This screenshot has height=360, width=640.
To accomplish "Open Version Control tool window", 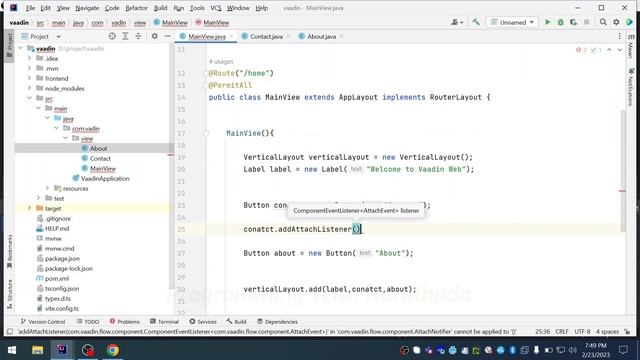I will [42, 322].
